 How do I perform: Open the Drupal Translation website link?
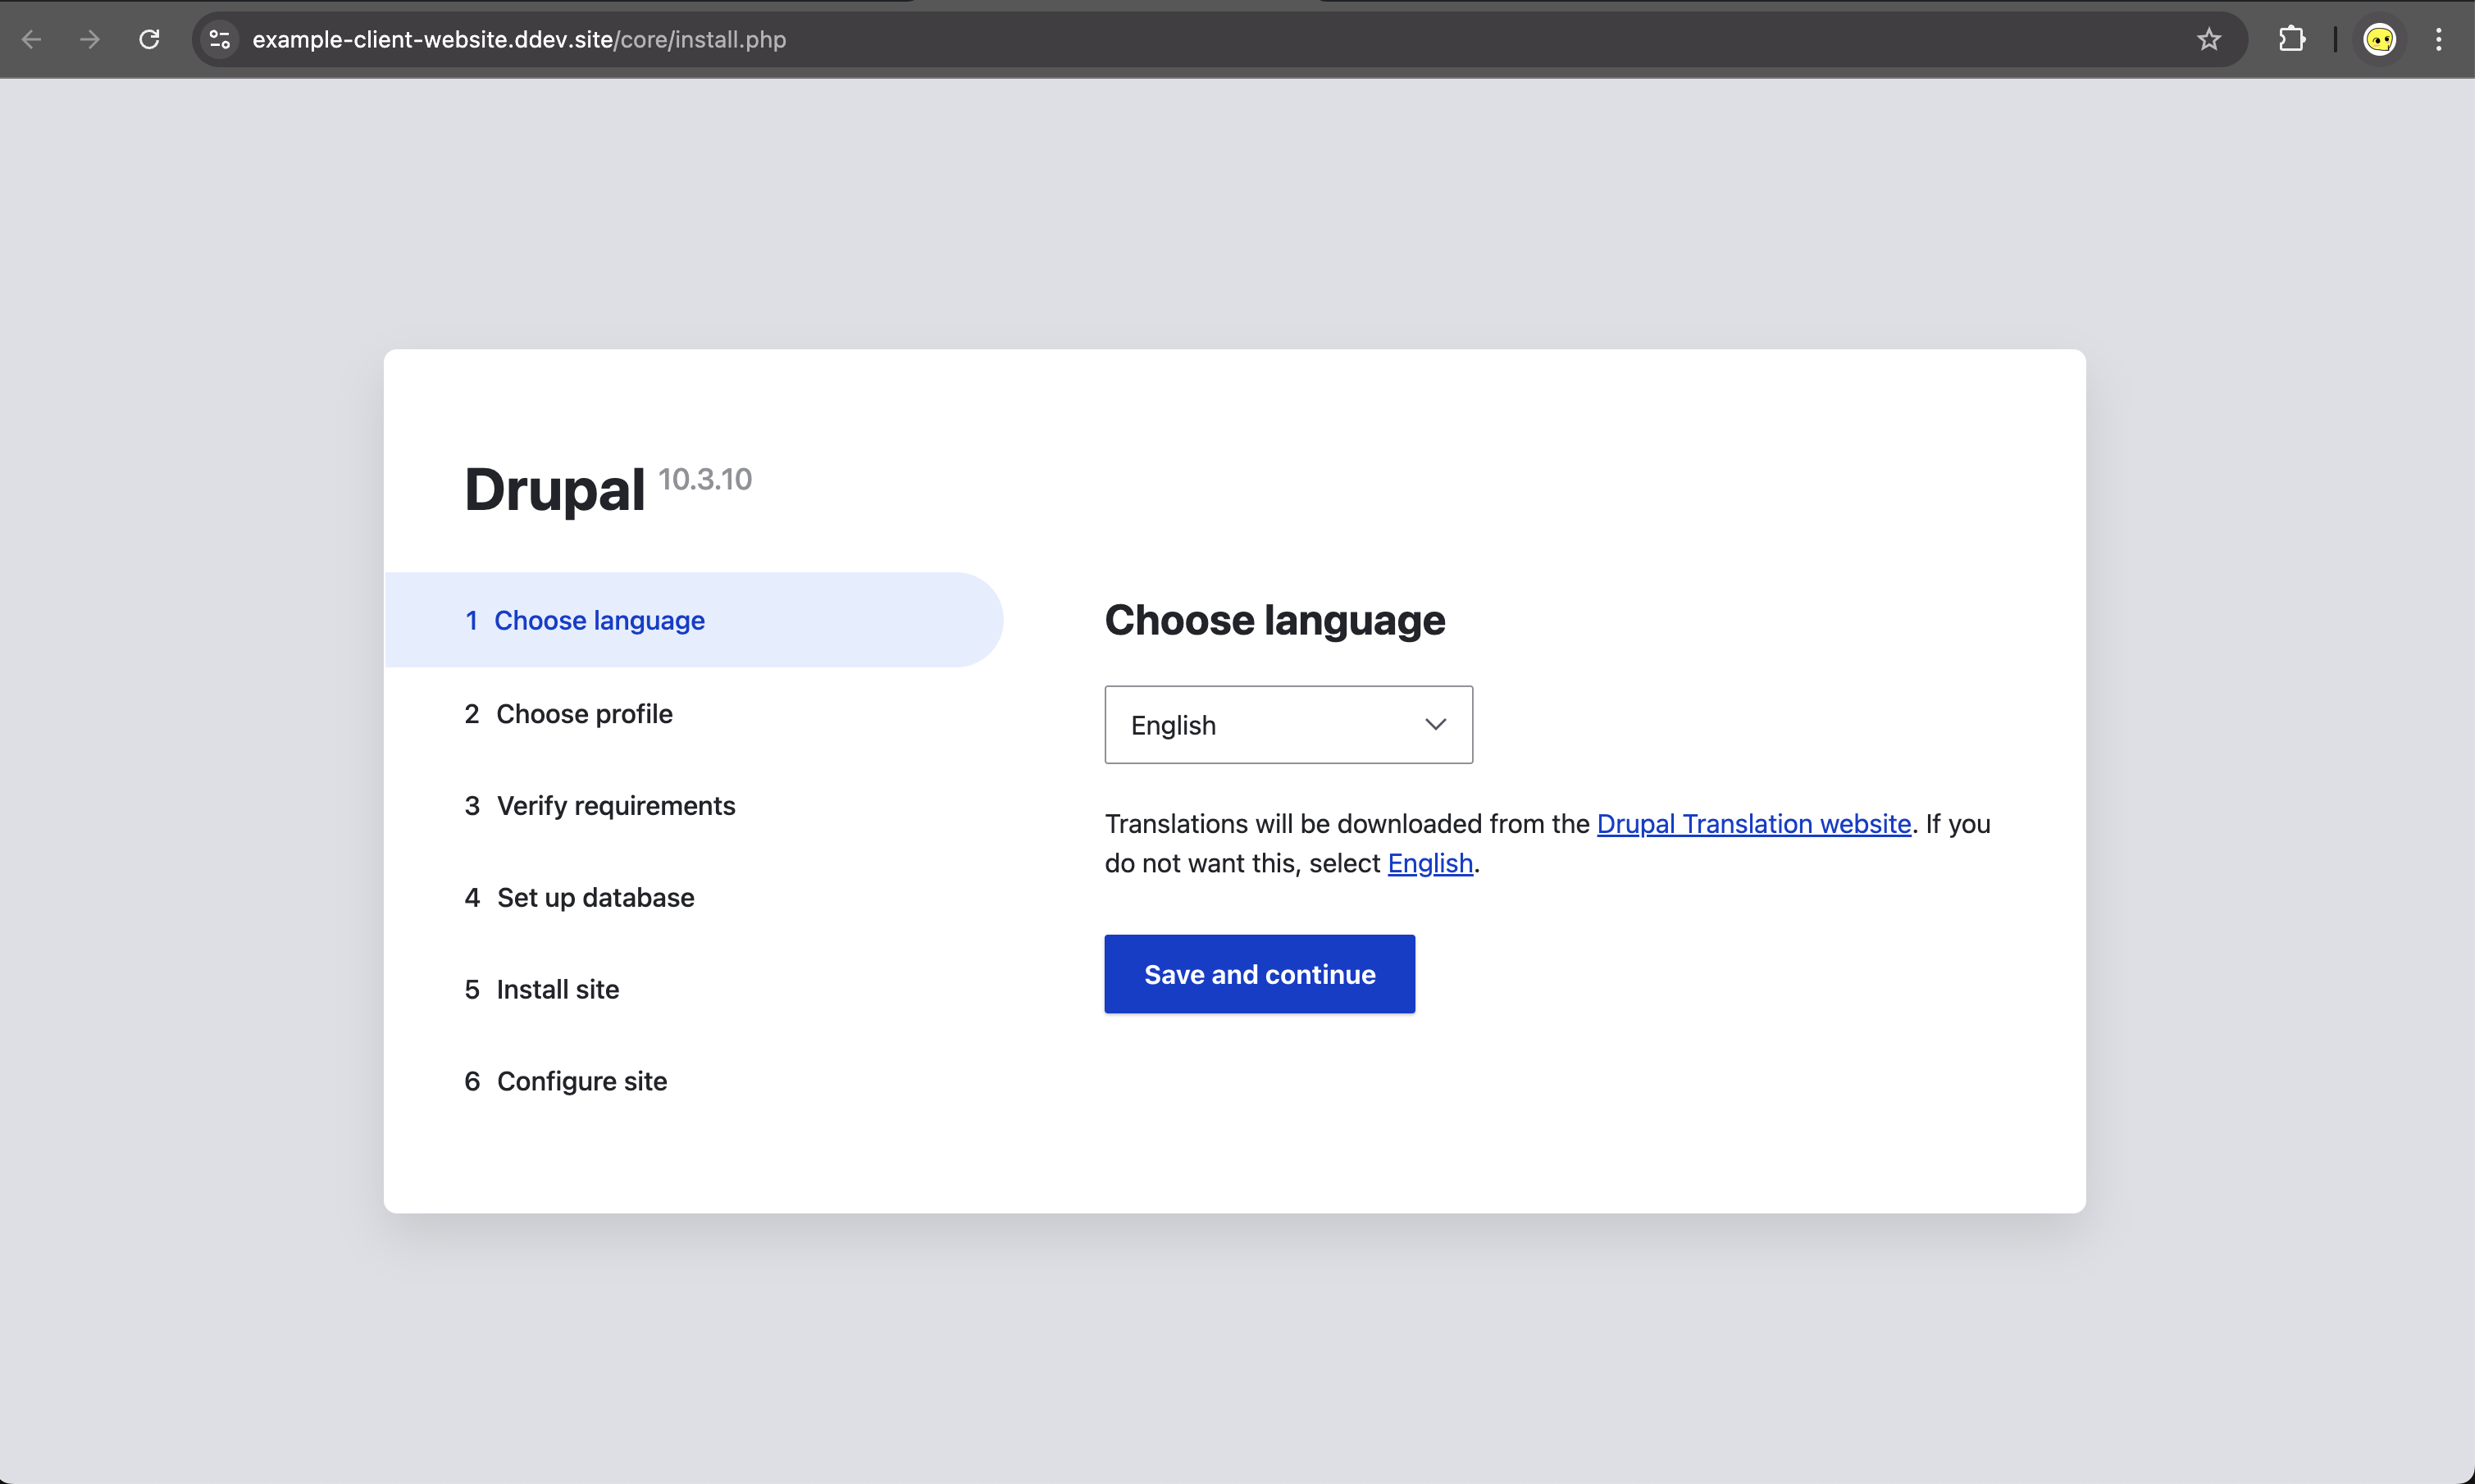1753,824
